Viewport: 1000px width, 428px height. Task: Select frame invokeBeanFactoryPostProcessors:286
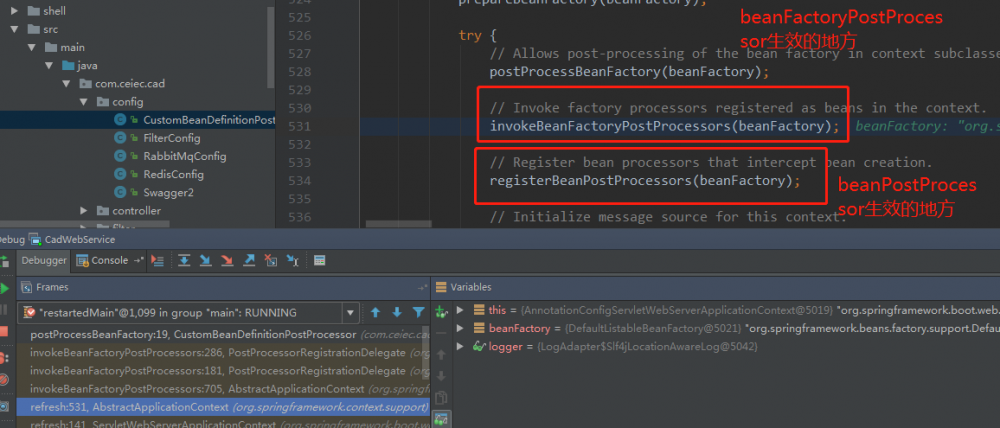click(x=222, y=352)
